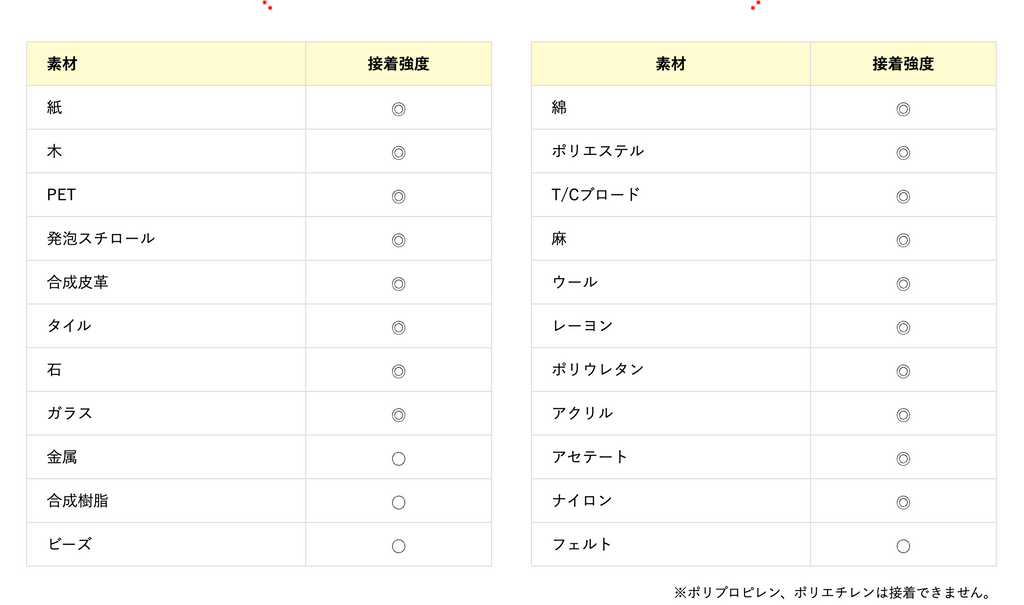Click the single-circle rating for 合成樹脂
This screenshot has height=605, width=1024.
click(x=398, y=502)
